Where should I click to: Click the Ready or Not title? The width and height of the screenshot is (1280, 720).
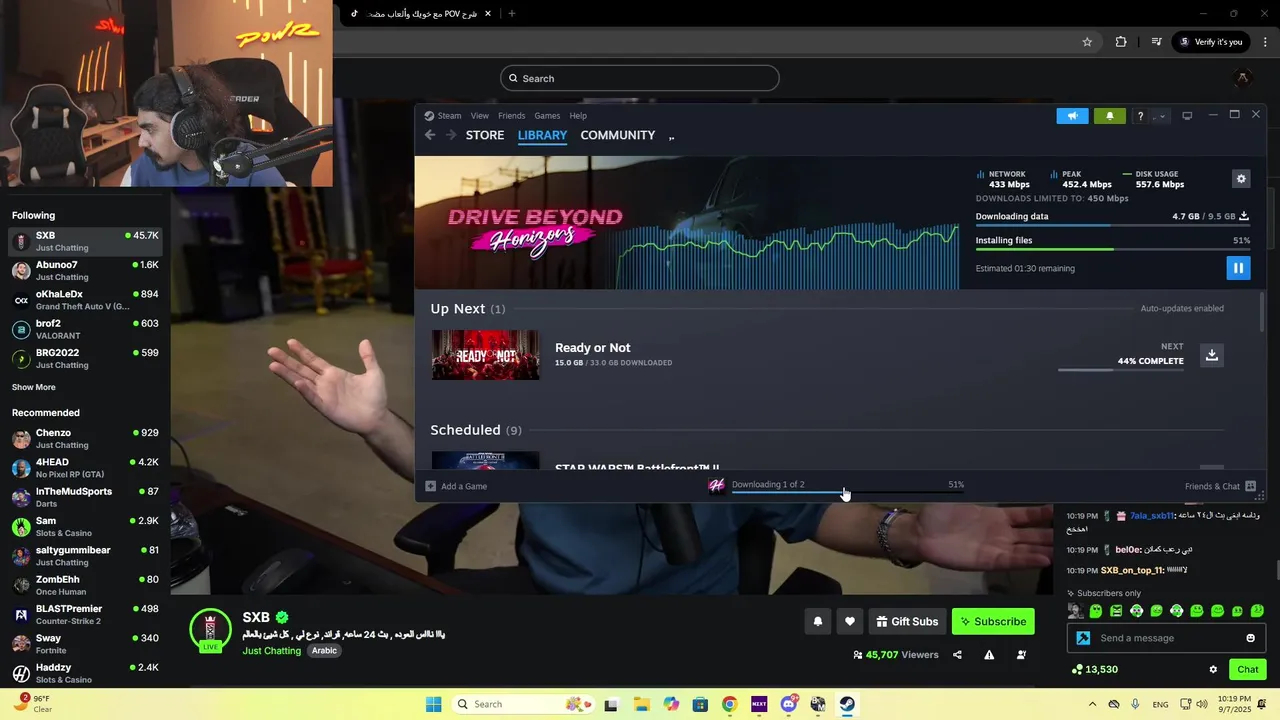(592, 348)
